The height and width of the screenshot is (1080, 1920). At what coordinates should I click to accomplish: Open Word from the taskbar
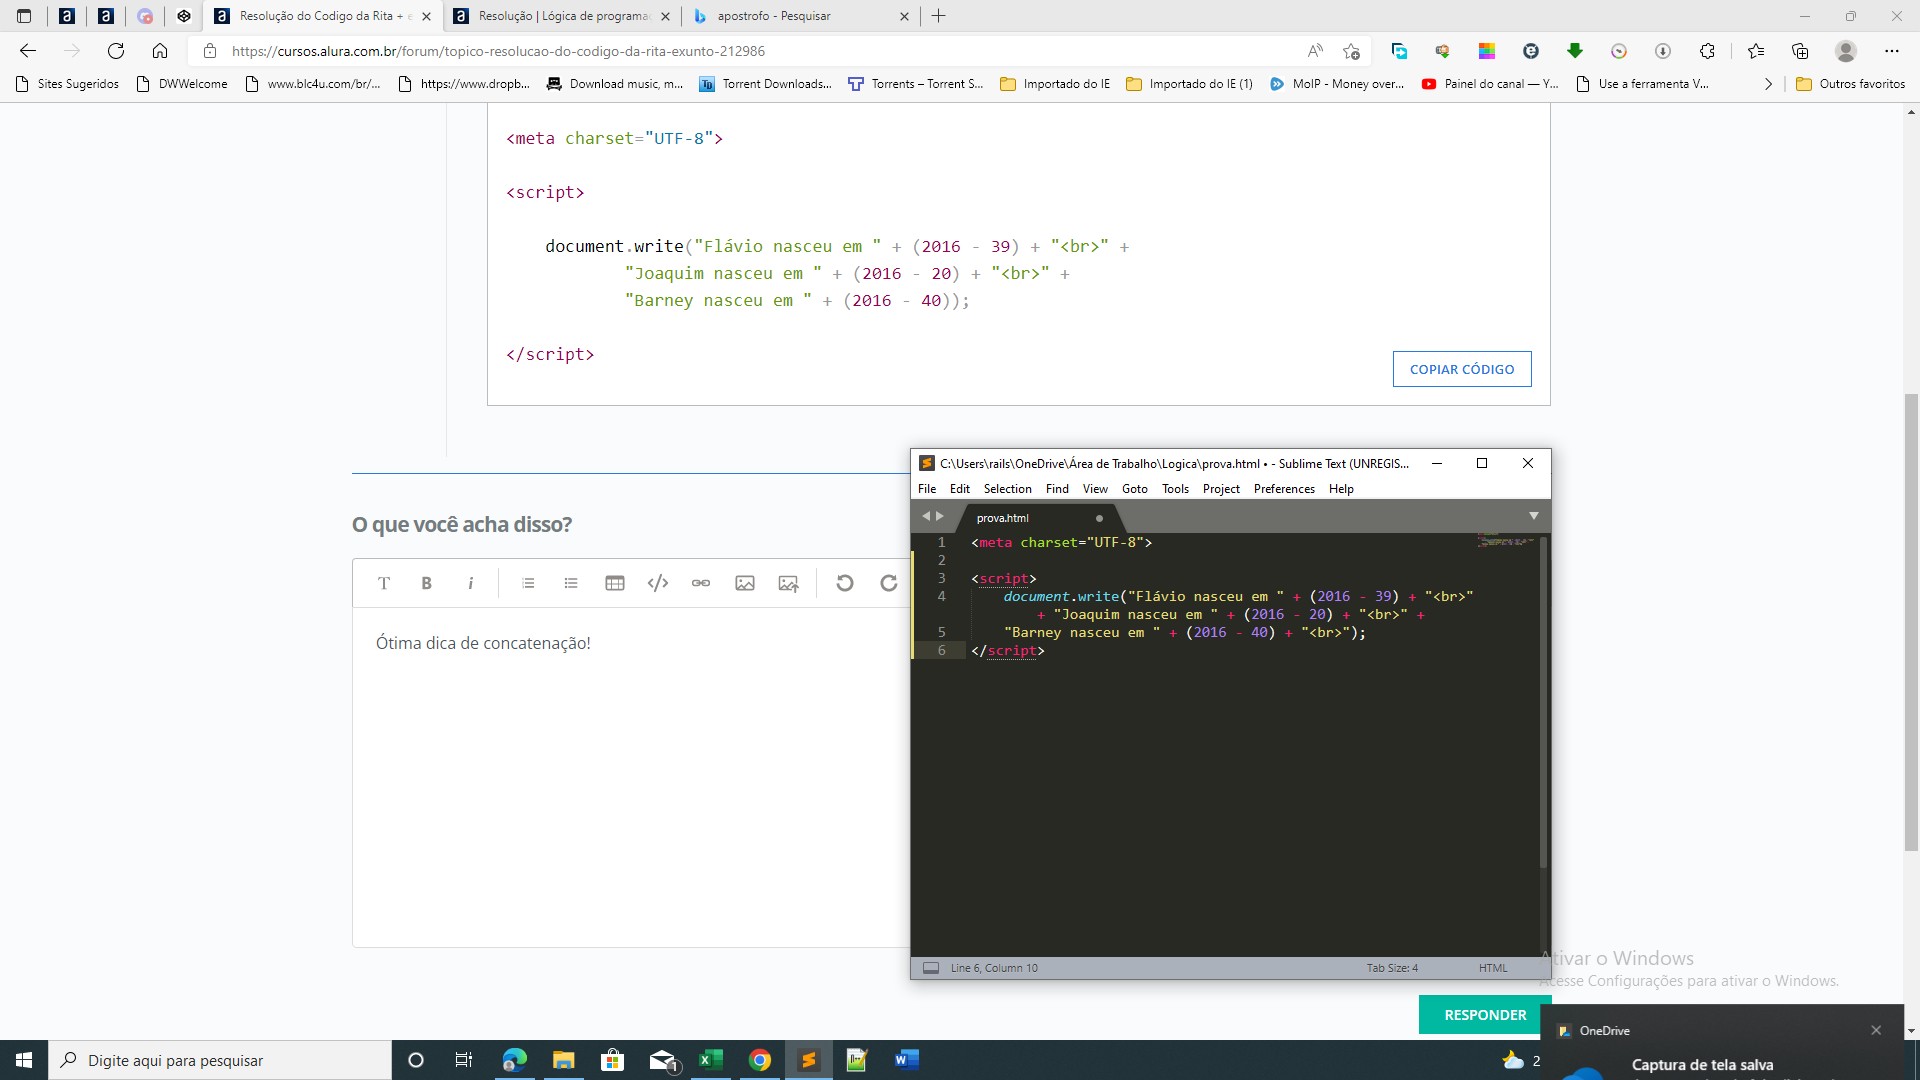click(907, 1060)
